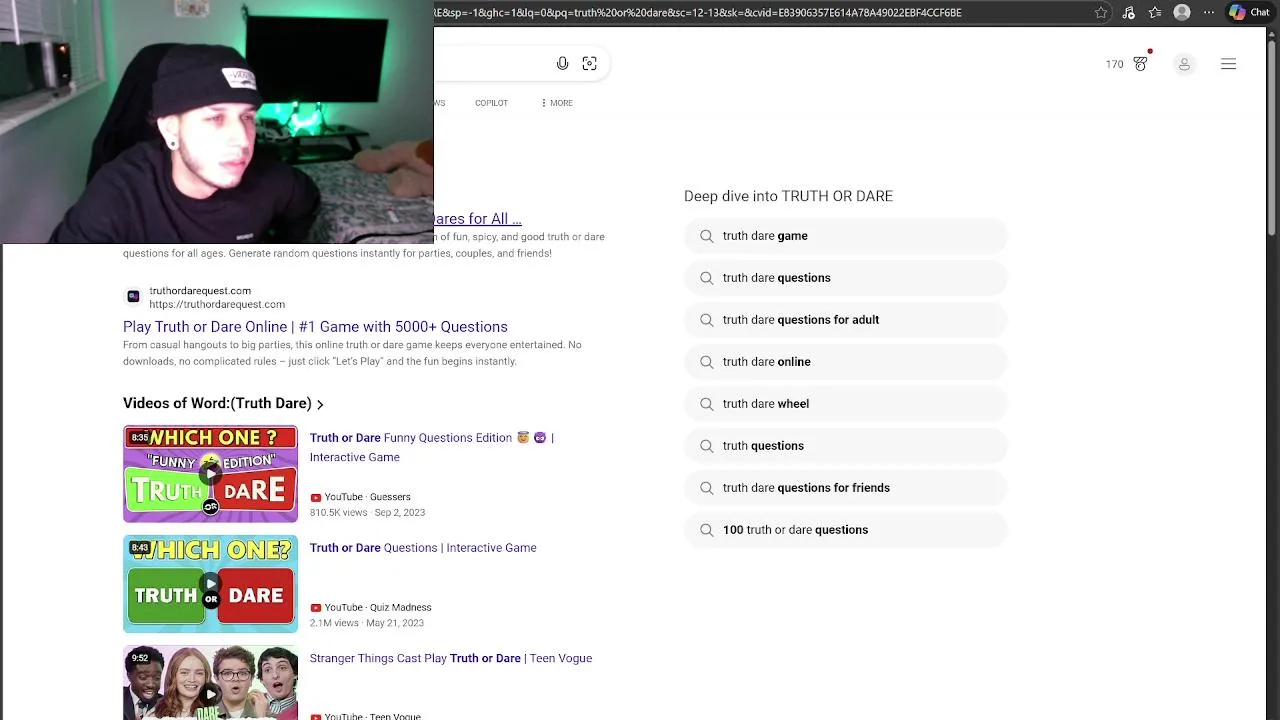Open the favorites list icon
The width and height of the screenshot is (1280, 720).
pyautogui.click(x=1155, y=12)
